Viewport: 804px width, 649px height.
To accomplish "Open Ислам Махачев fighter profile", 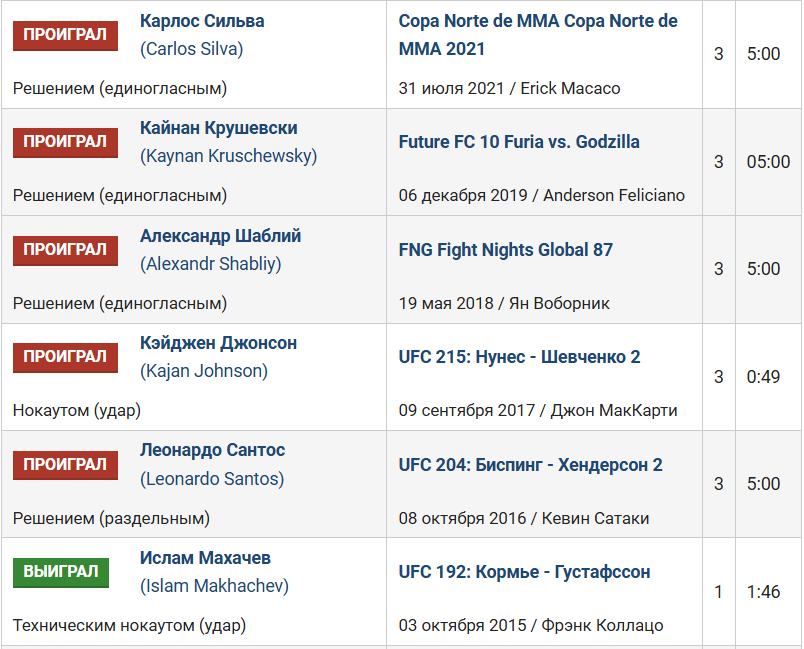I will (x=205, y=558).
